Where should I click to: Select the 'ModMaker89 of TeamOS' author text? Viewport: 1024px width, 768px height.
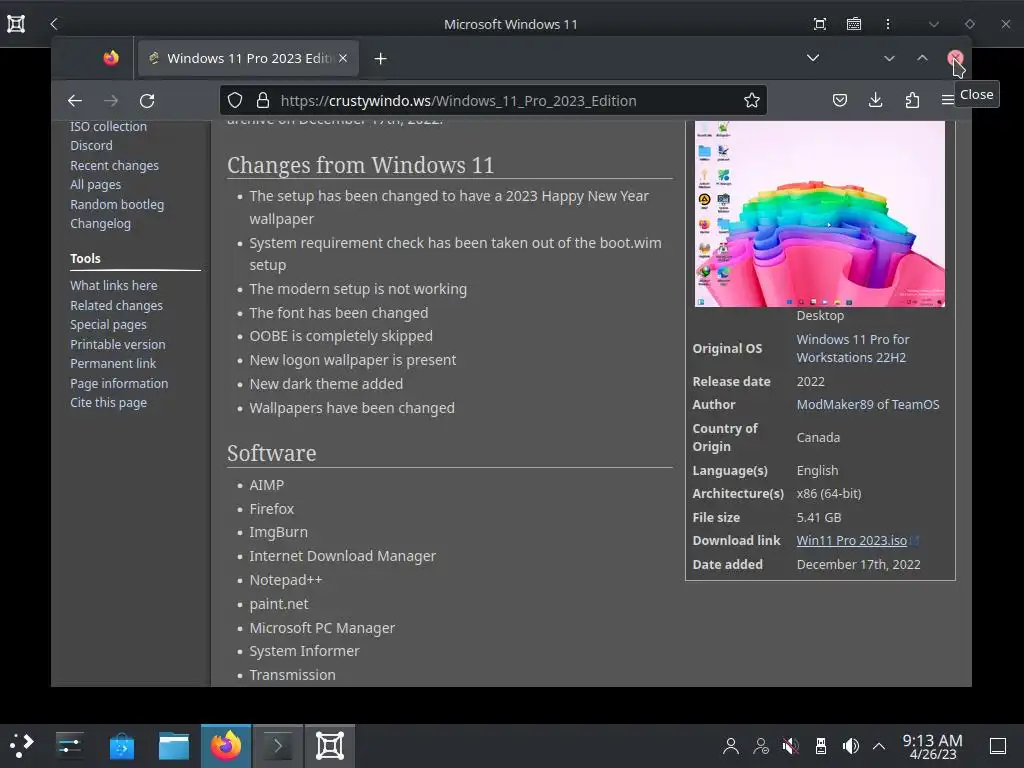point(868,404)
